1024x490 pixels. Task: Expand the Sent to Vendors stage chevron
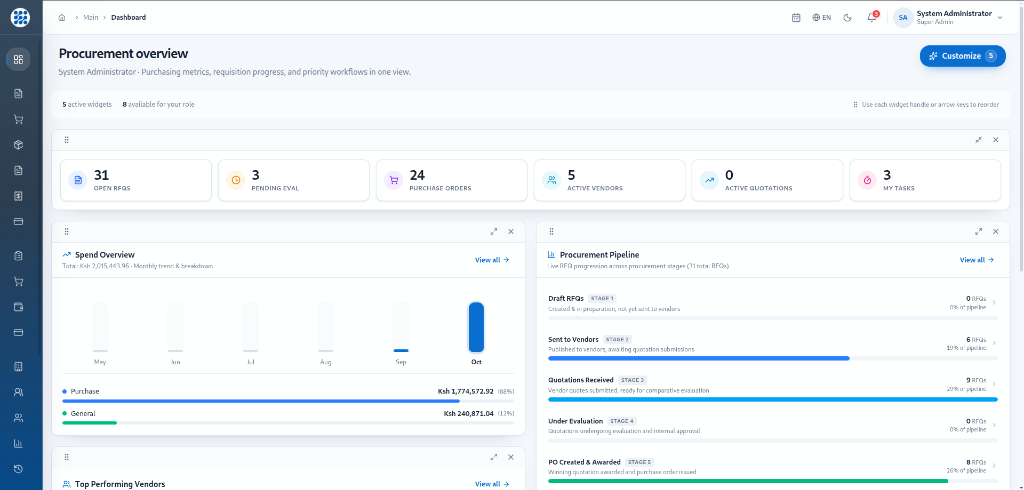pos(993,343)
